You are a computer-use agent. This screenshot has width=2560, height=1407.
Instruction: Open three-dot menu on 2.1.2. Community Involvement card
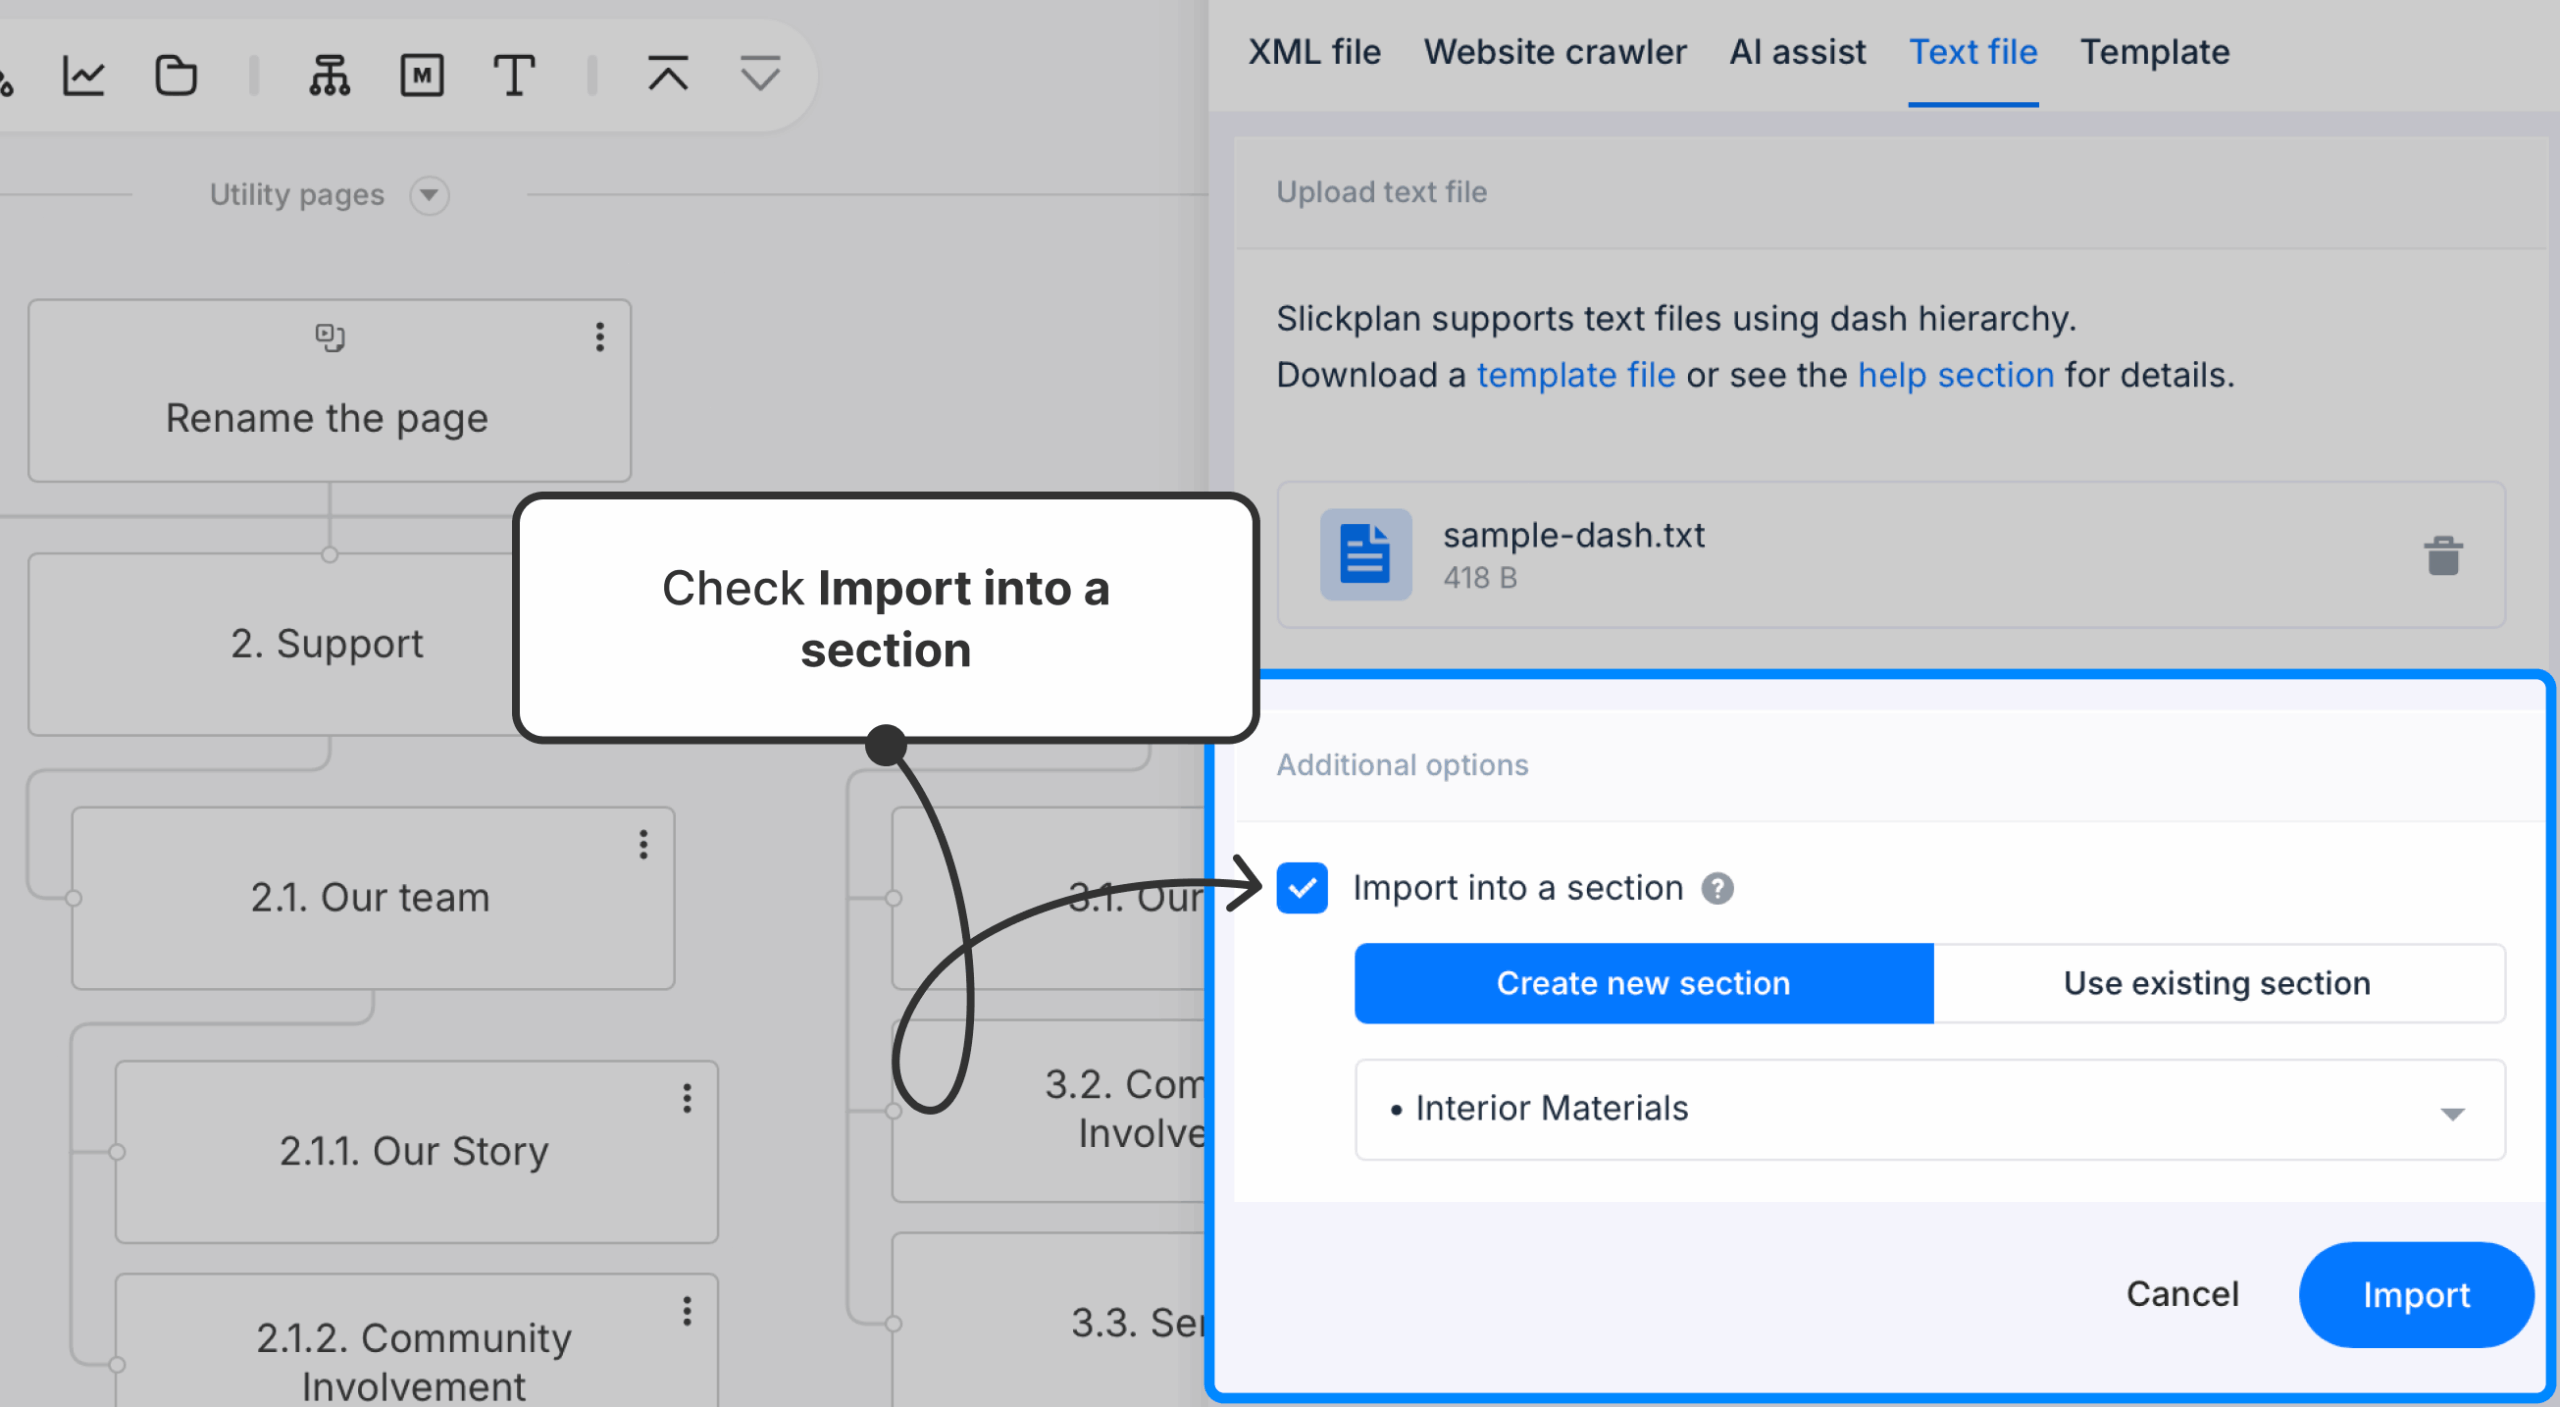(x=687, y=1311)
